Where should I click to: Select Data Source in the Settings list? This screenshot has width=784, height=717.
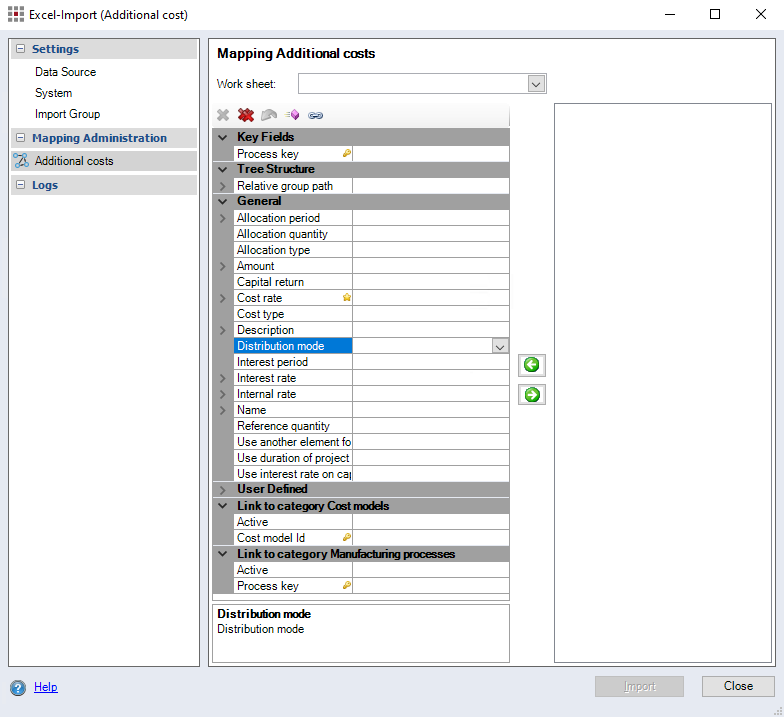(x=65, y=72)
